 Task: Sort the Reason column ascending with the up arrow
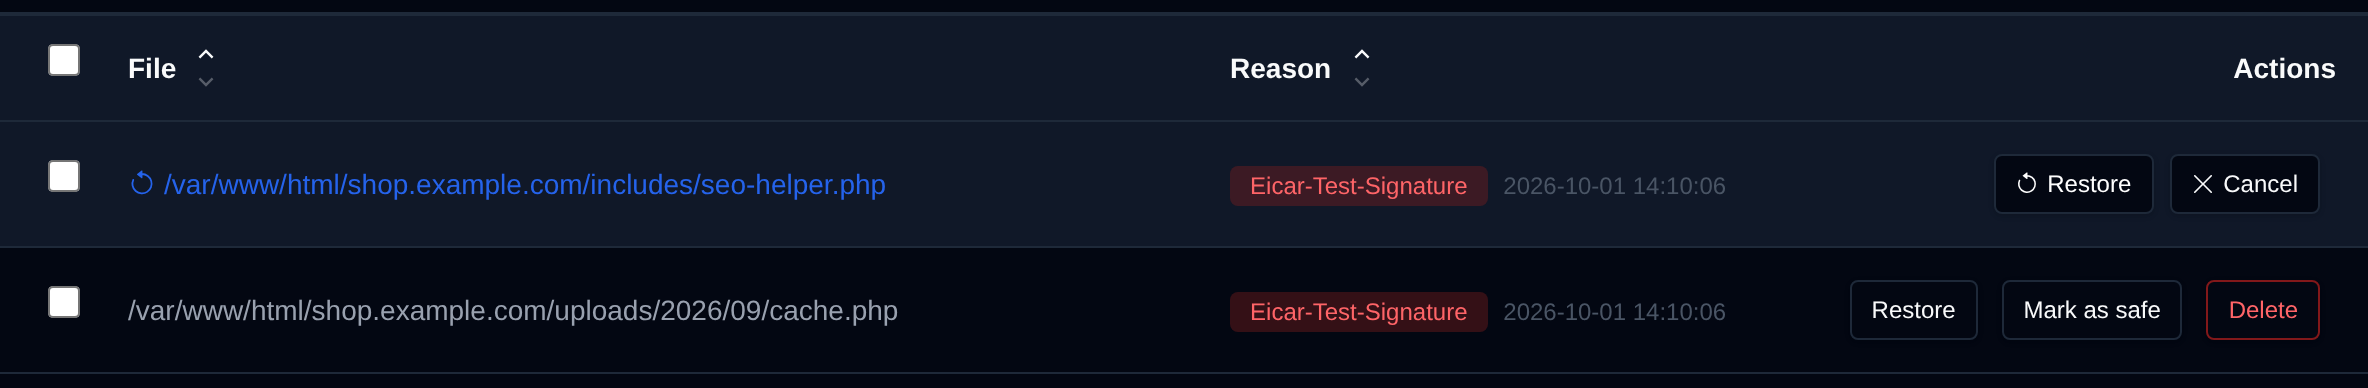(1362, 54)
